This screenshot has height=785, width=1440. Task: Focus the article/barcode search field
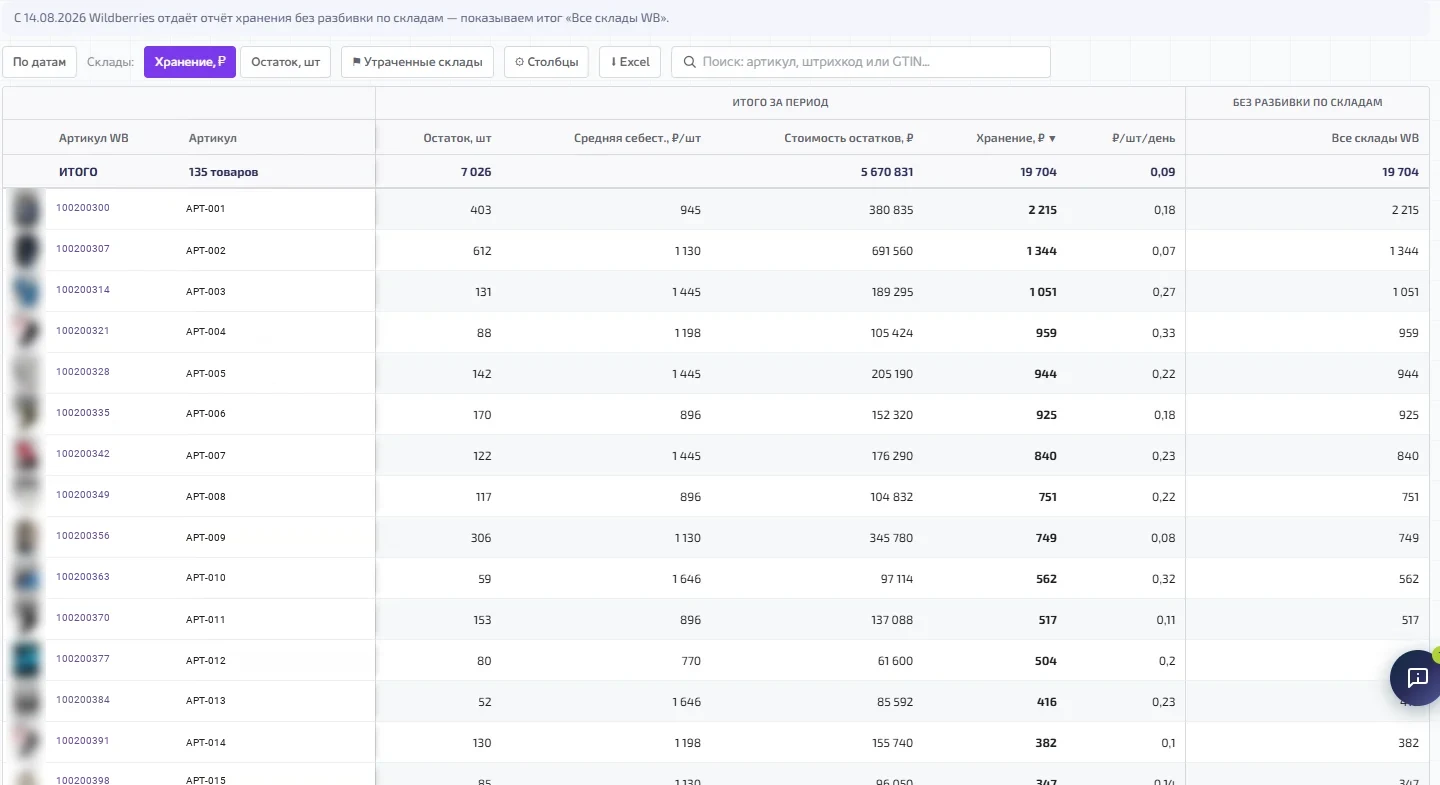coord(861,62)
